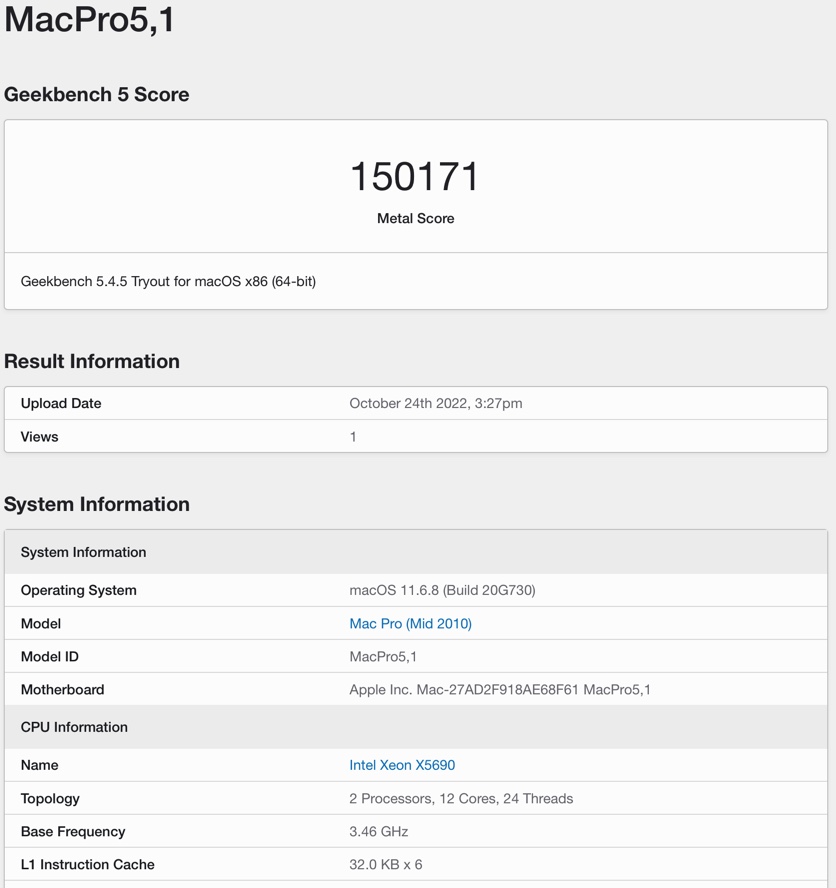Click the Motherboard label
This screenshot has width=836, height=888.
pyautogui.click(x=62, y=689)
